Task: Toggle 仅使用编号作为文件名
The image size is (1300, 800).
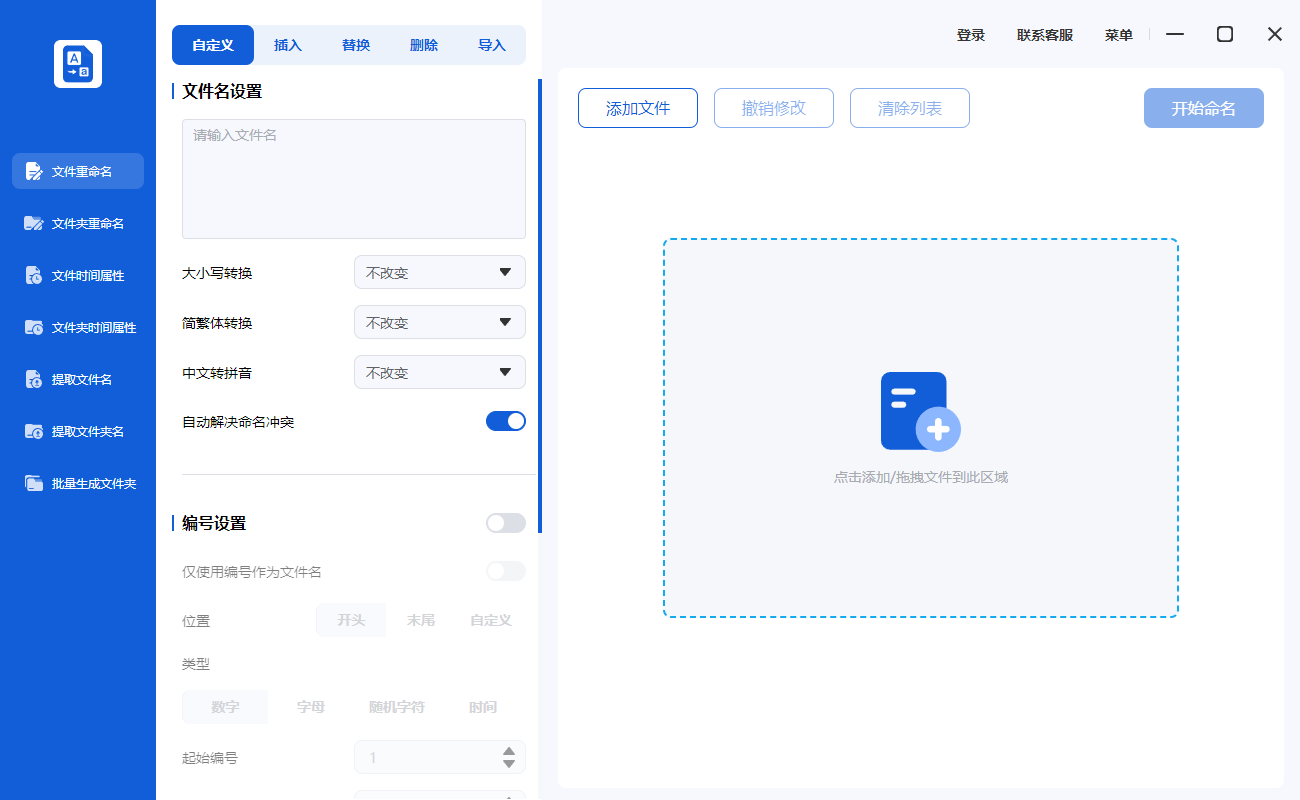Action: [x=505, y=570]
